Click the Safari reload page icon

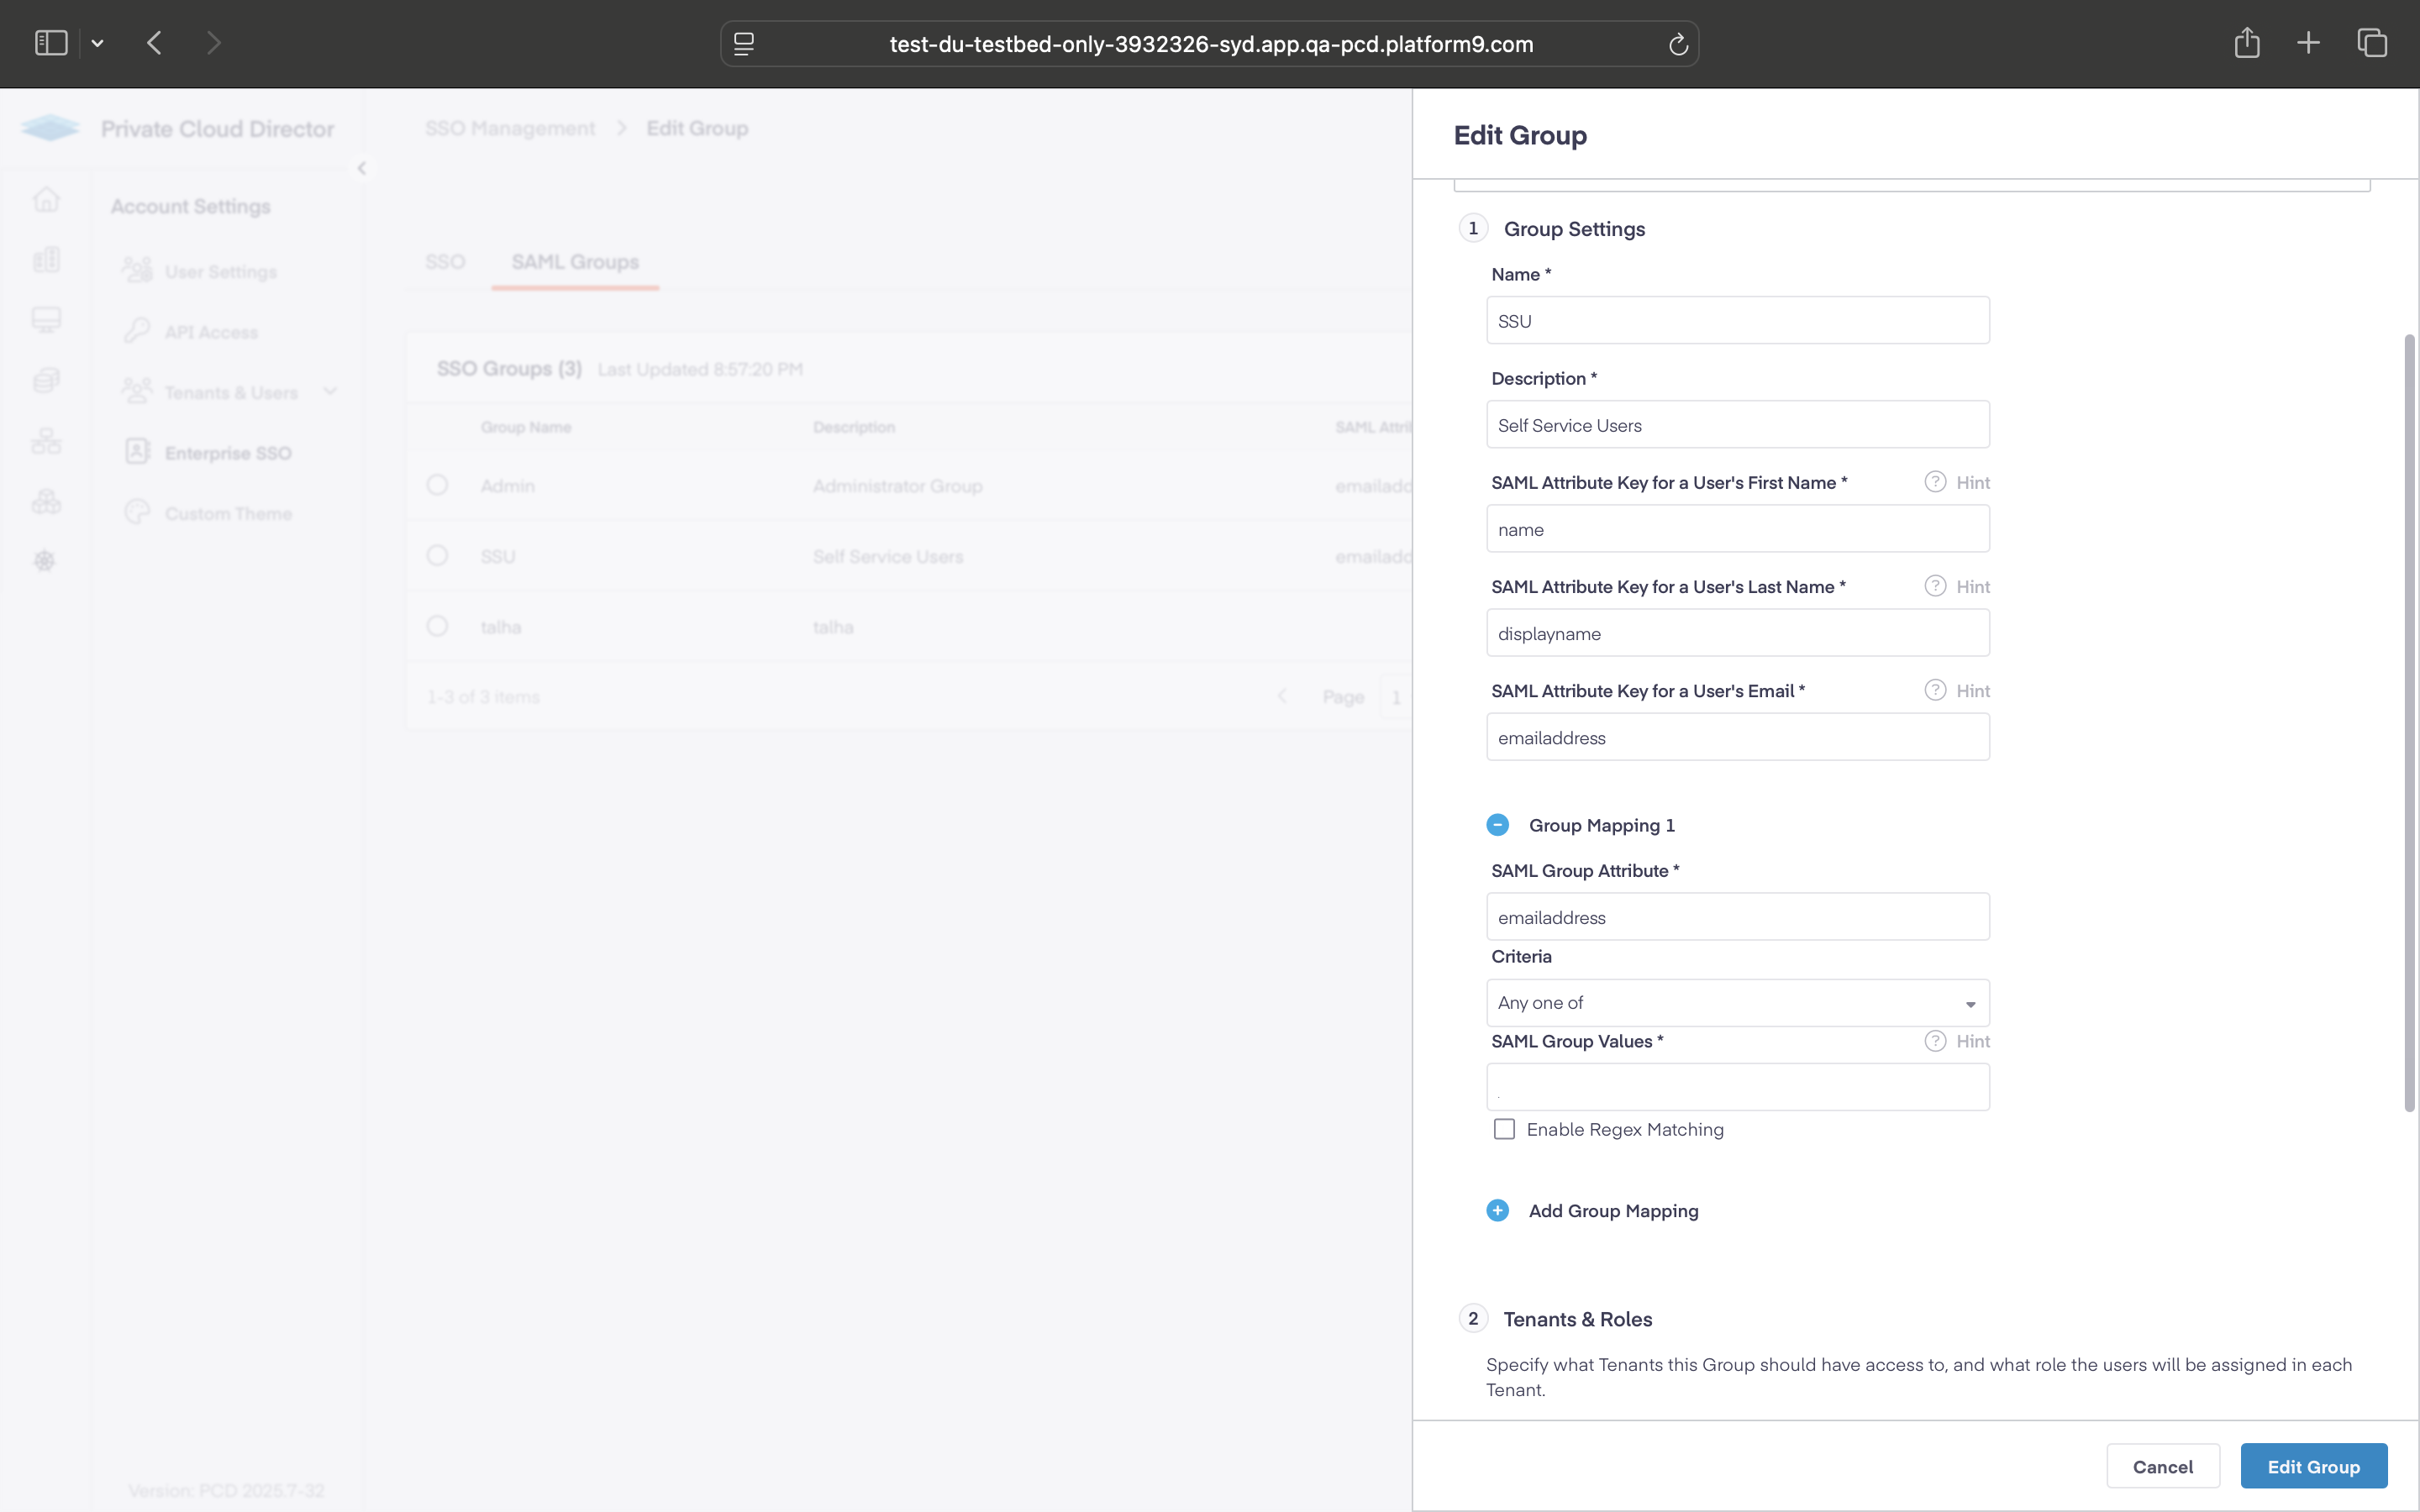click(1678, 44)
